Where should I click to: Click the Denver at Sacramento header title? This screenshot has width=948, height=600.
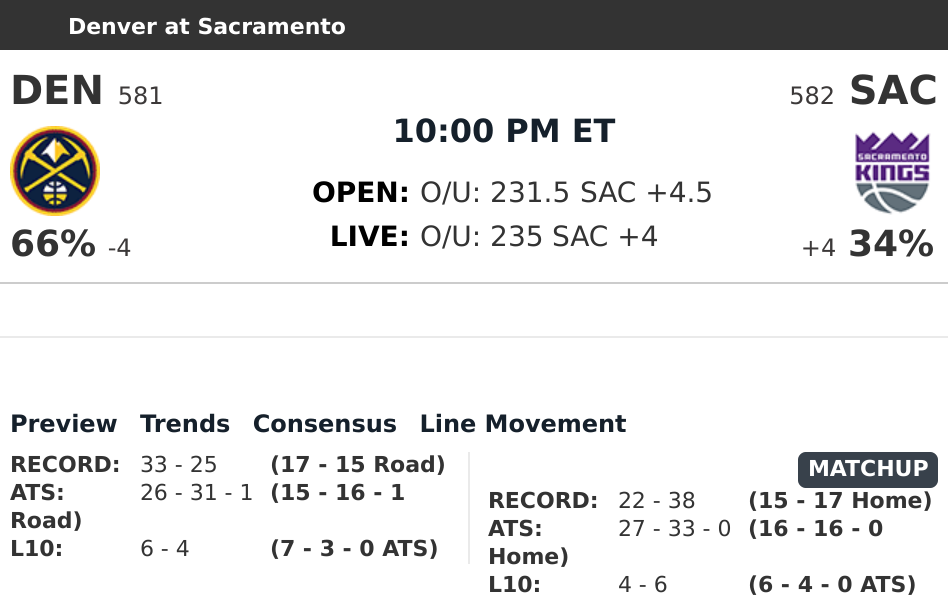tap(207, 26)
